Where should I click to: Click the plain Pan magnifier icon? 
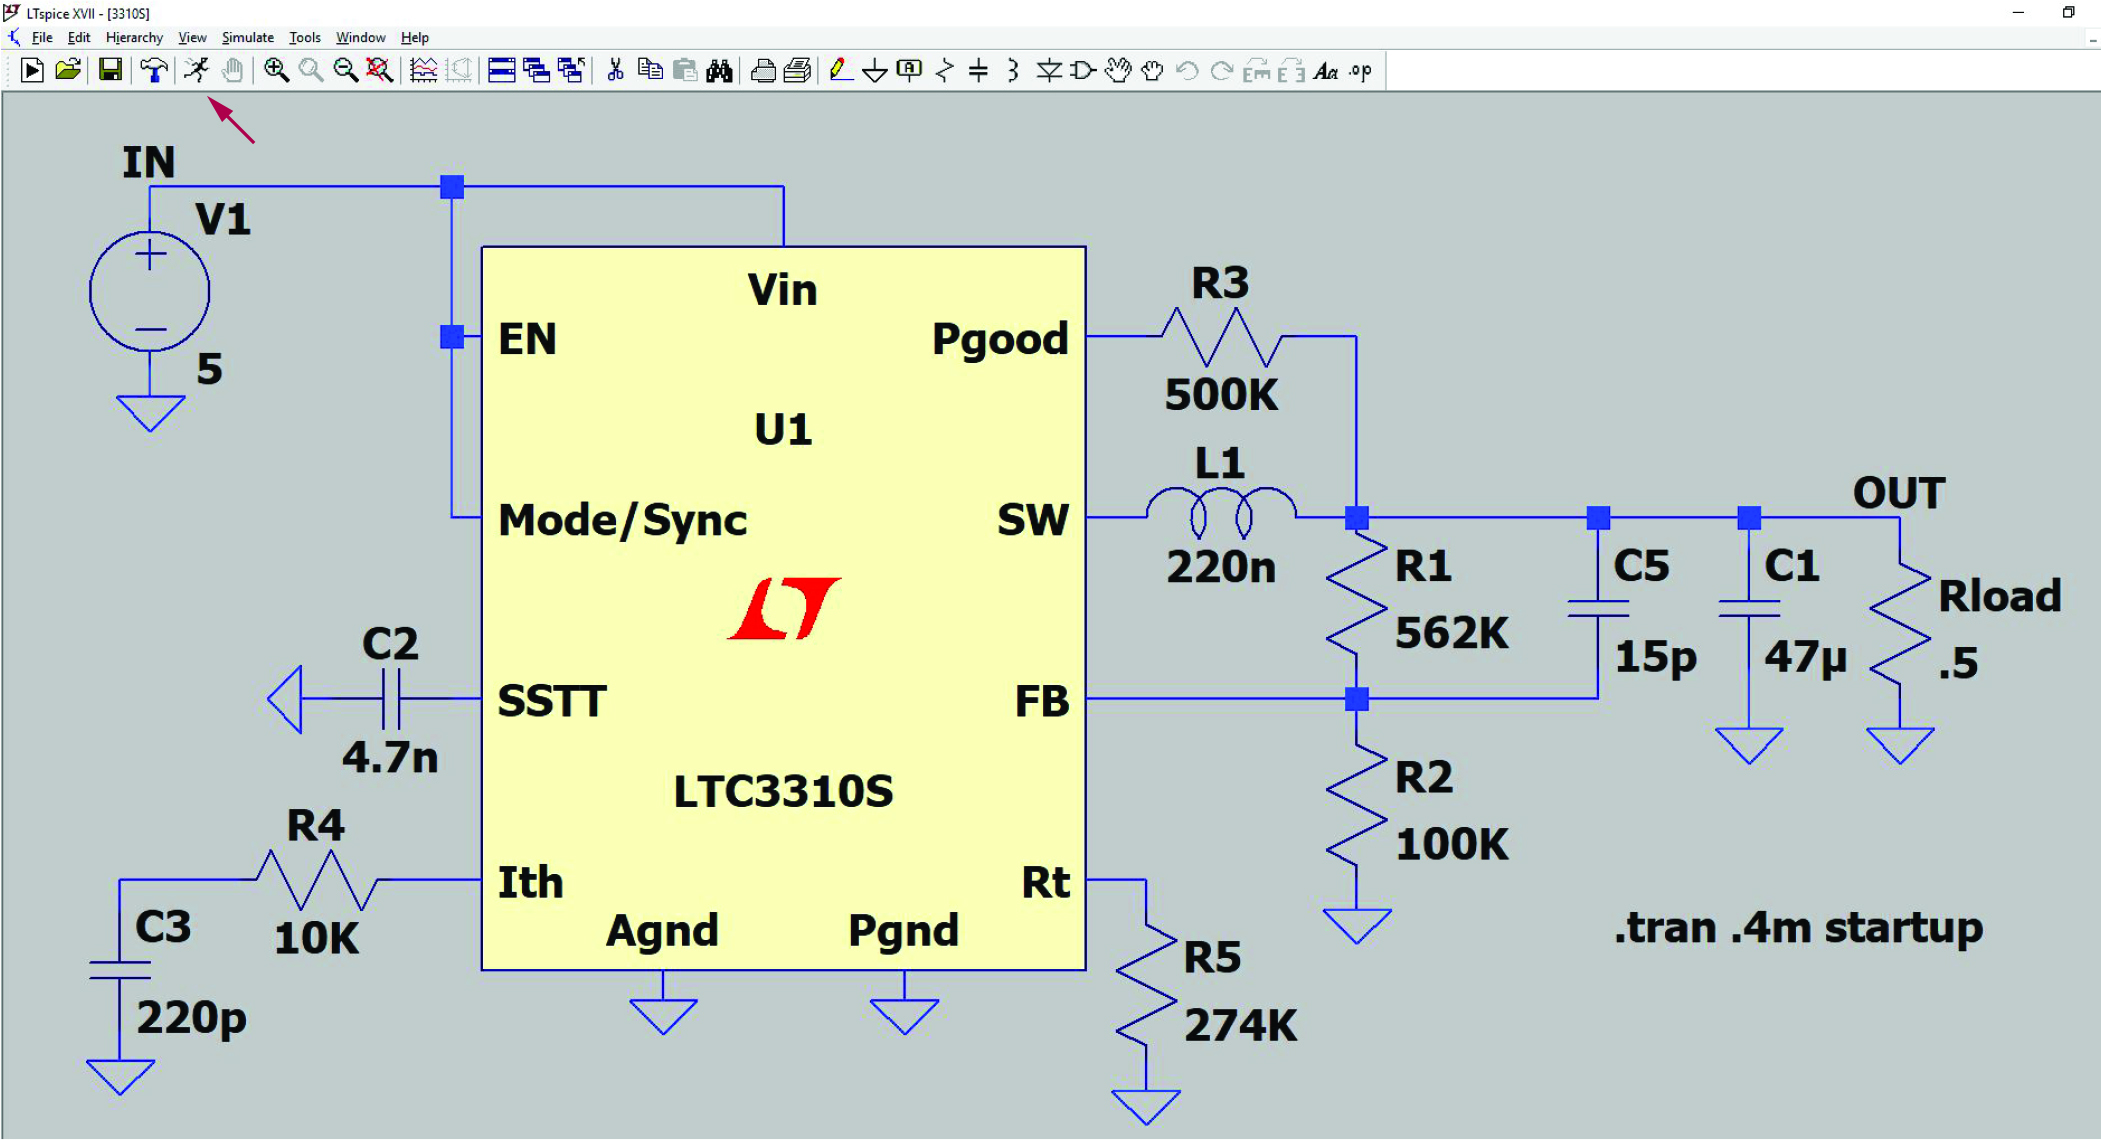tap(311, 70)
